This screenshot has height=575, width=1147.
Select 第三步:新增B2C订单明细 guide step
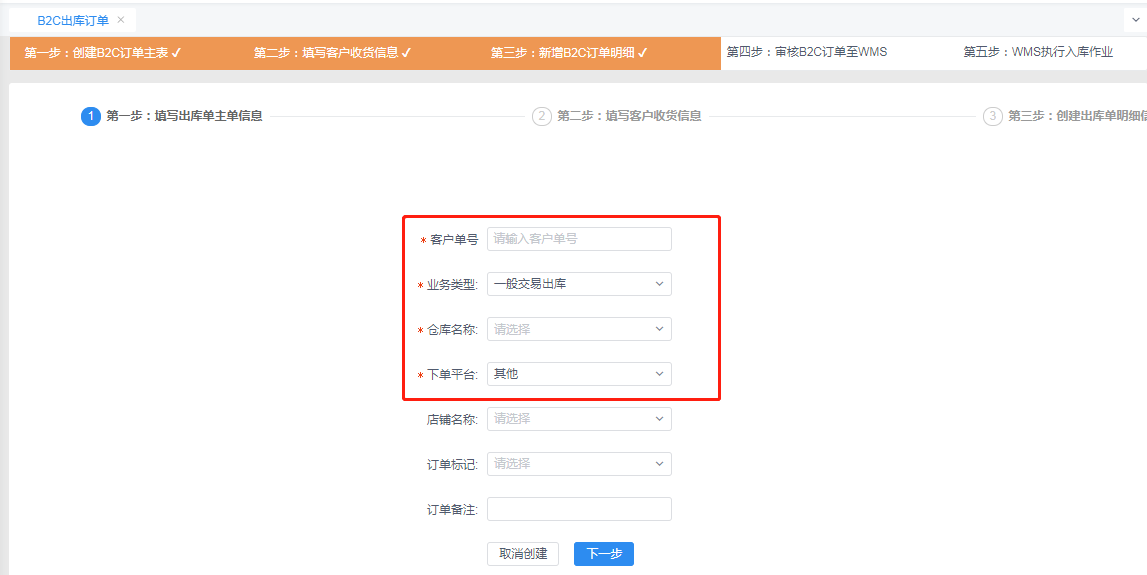coord(569,53)
